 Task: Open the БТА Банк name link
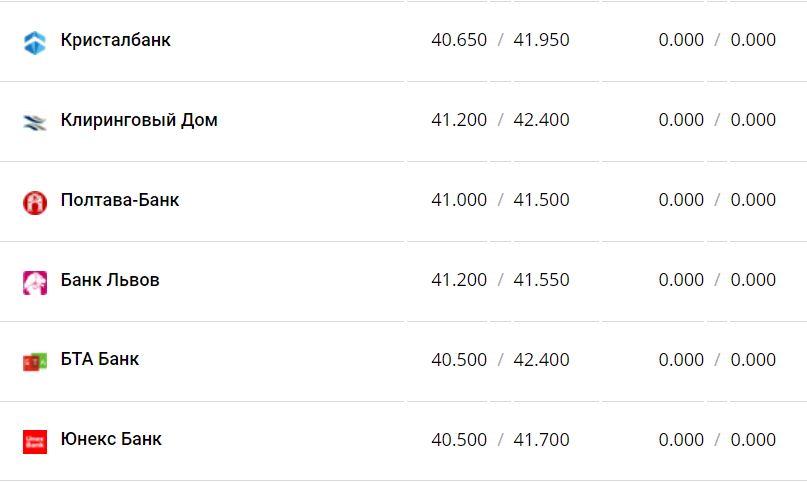click(100, 359)
